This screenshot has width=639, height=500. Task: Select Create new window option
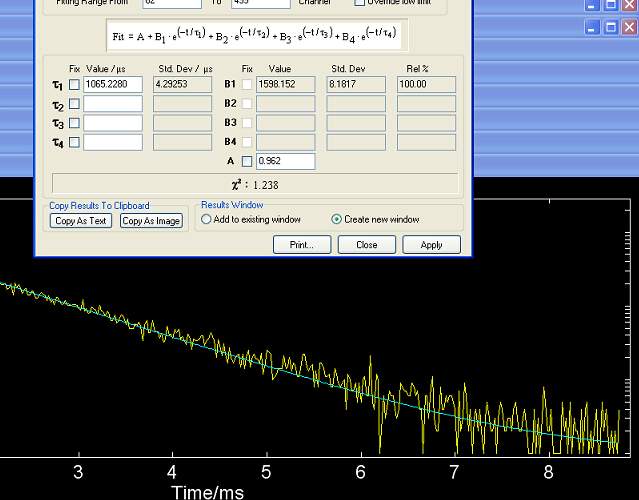336,219
